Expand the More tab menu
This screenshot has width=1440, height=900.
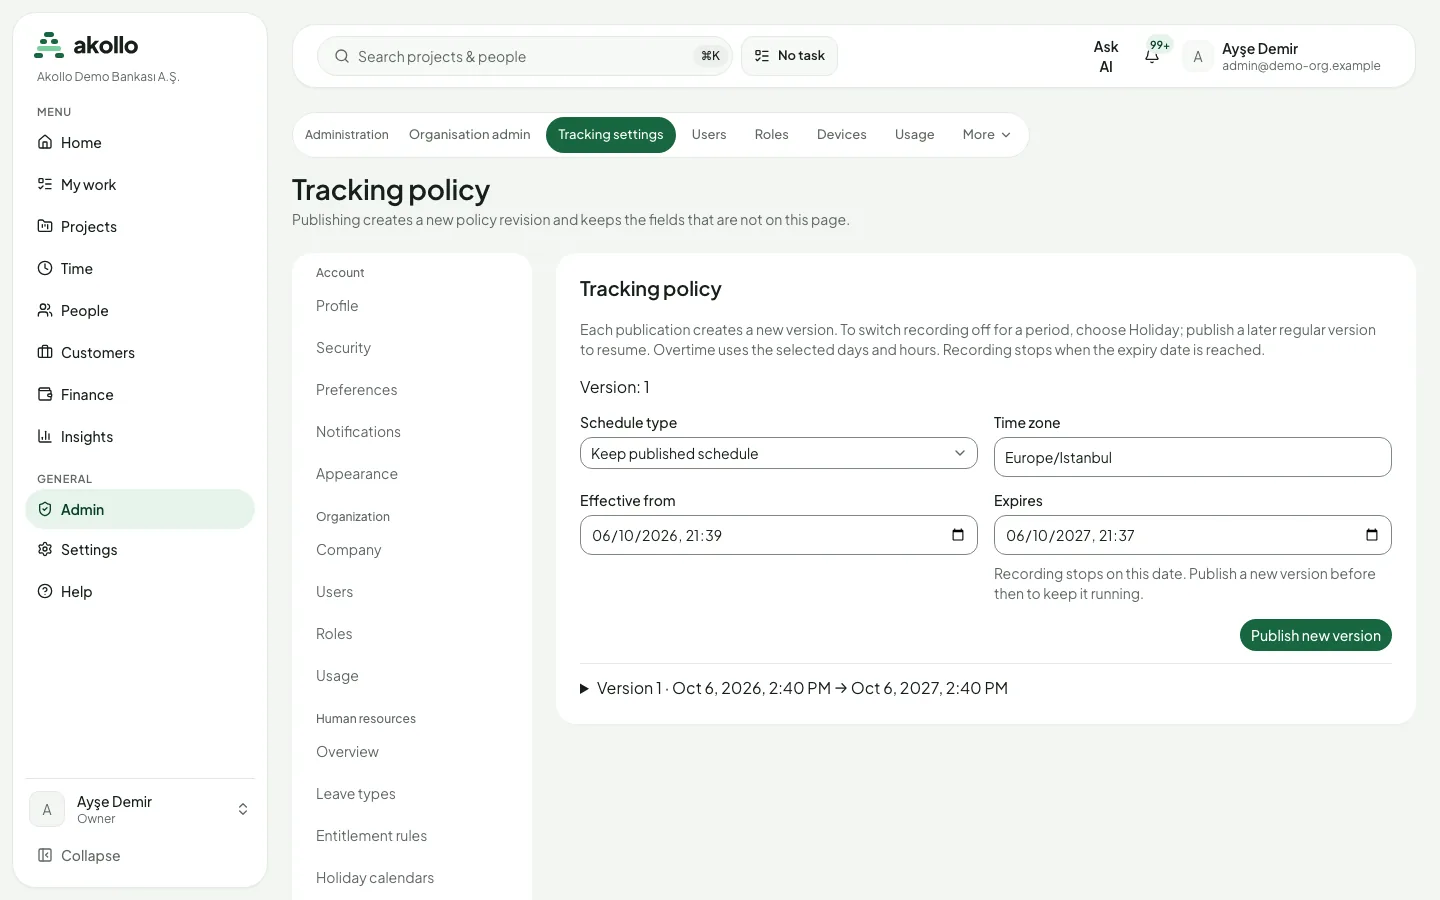pyautogui.click(x=987, y=135)
